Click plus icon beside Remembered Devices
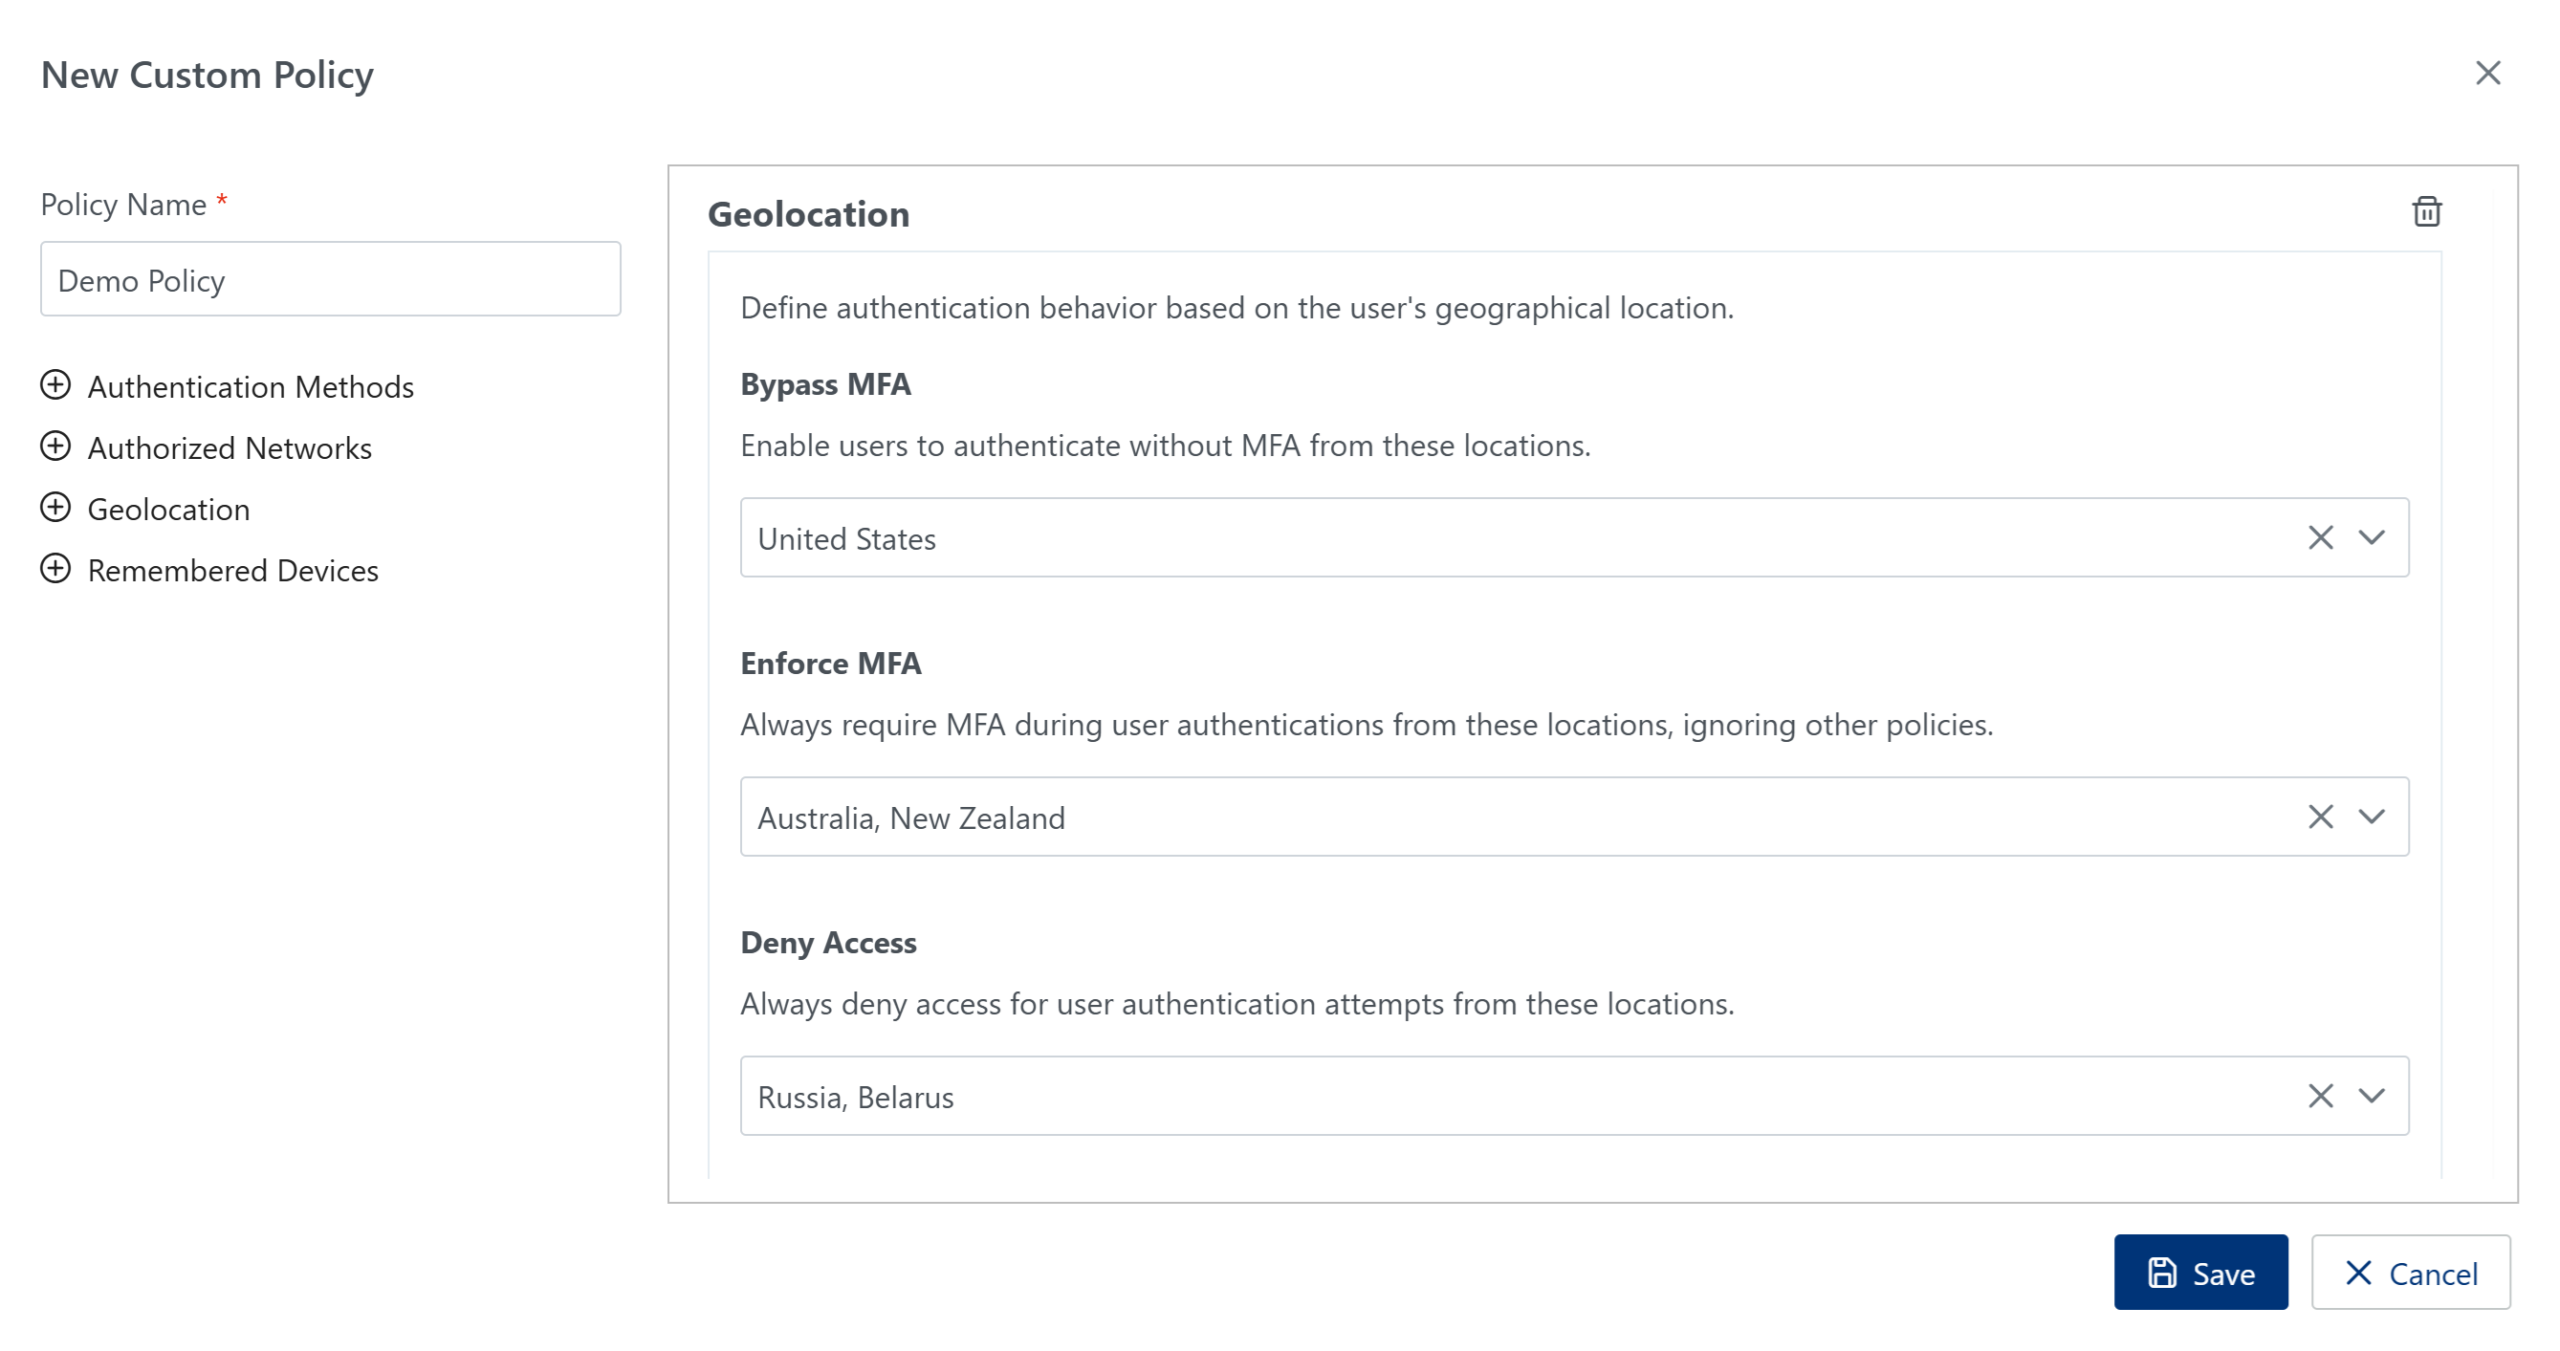The height and width of the screenshot is (1351, 2560). [56, 569]
